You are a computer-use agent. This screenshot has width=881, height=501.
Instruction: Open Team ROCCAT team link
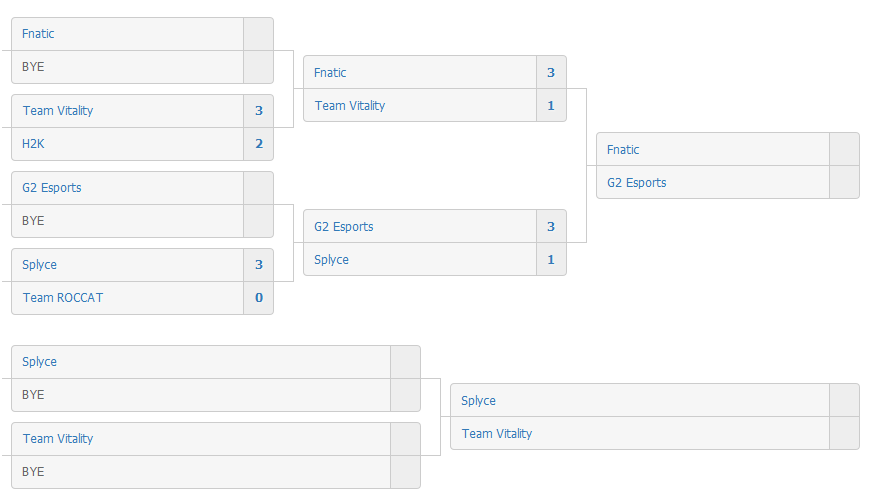coord(63,298)
